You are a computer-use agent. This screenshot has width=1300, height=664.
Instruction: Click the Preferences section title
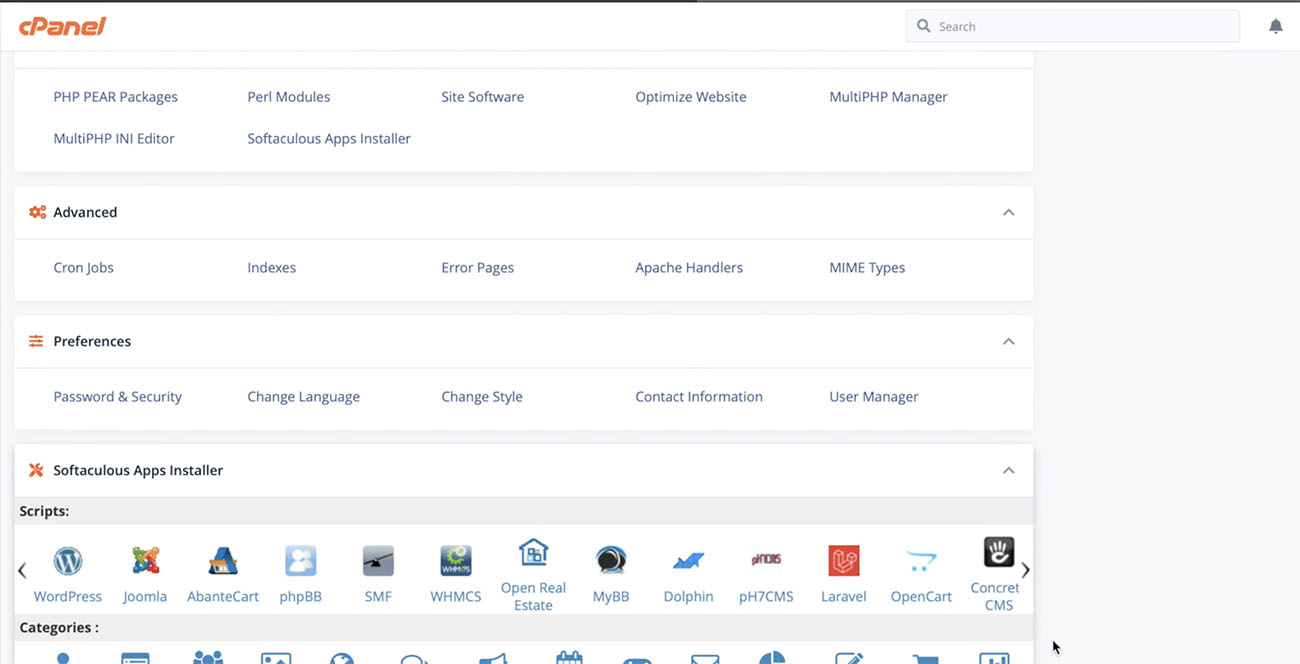point(92,341)
